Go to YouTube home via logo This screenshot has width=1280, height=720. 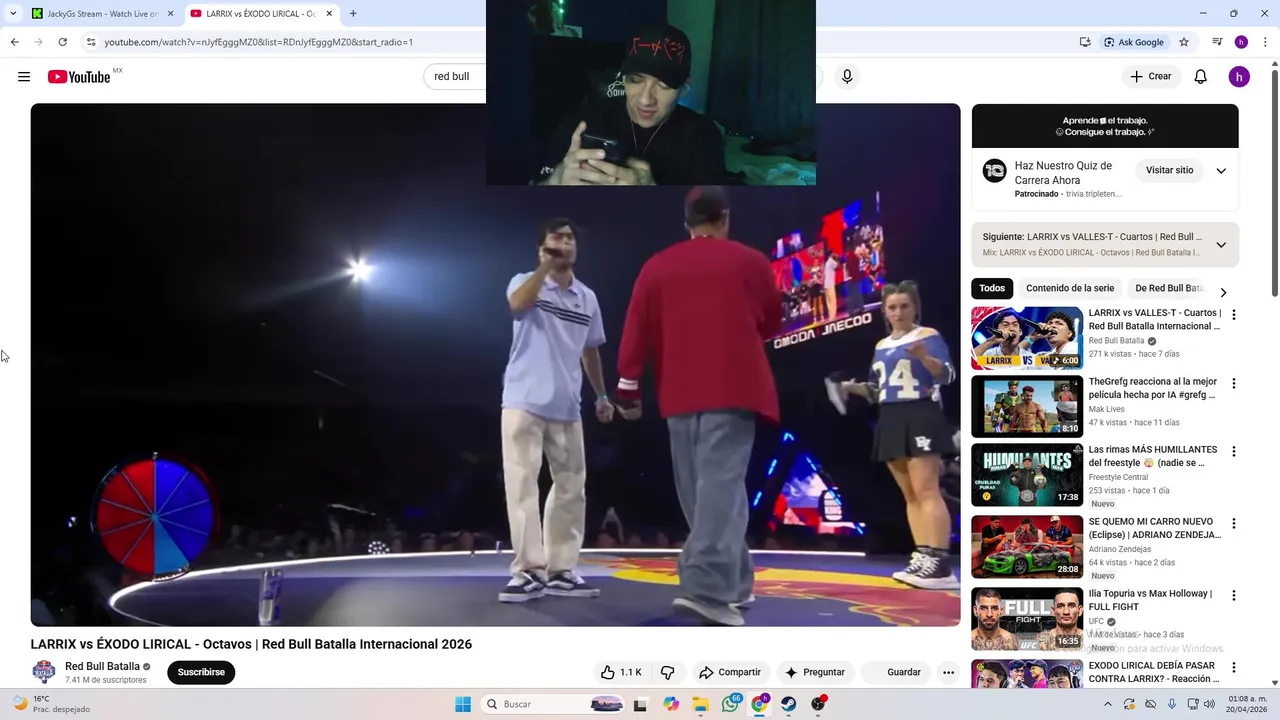79,77
